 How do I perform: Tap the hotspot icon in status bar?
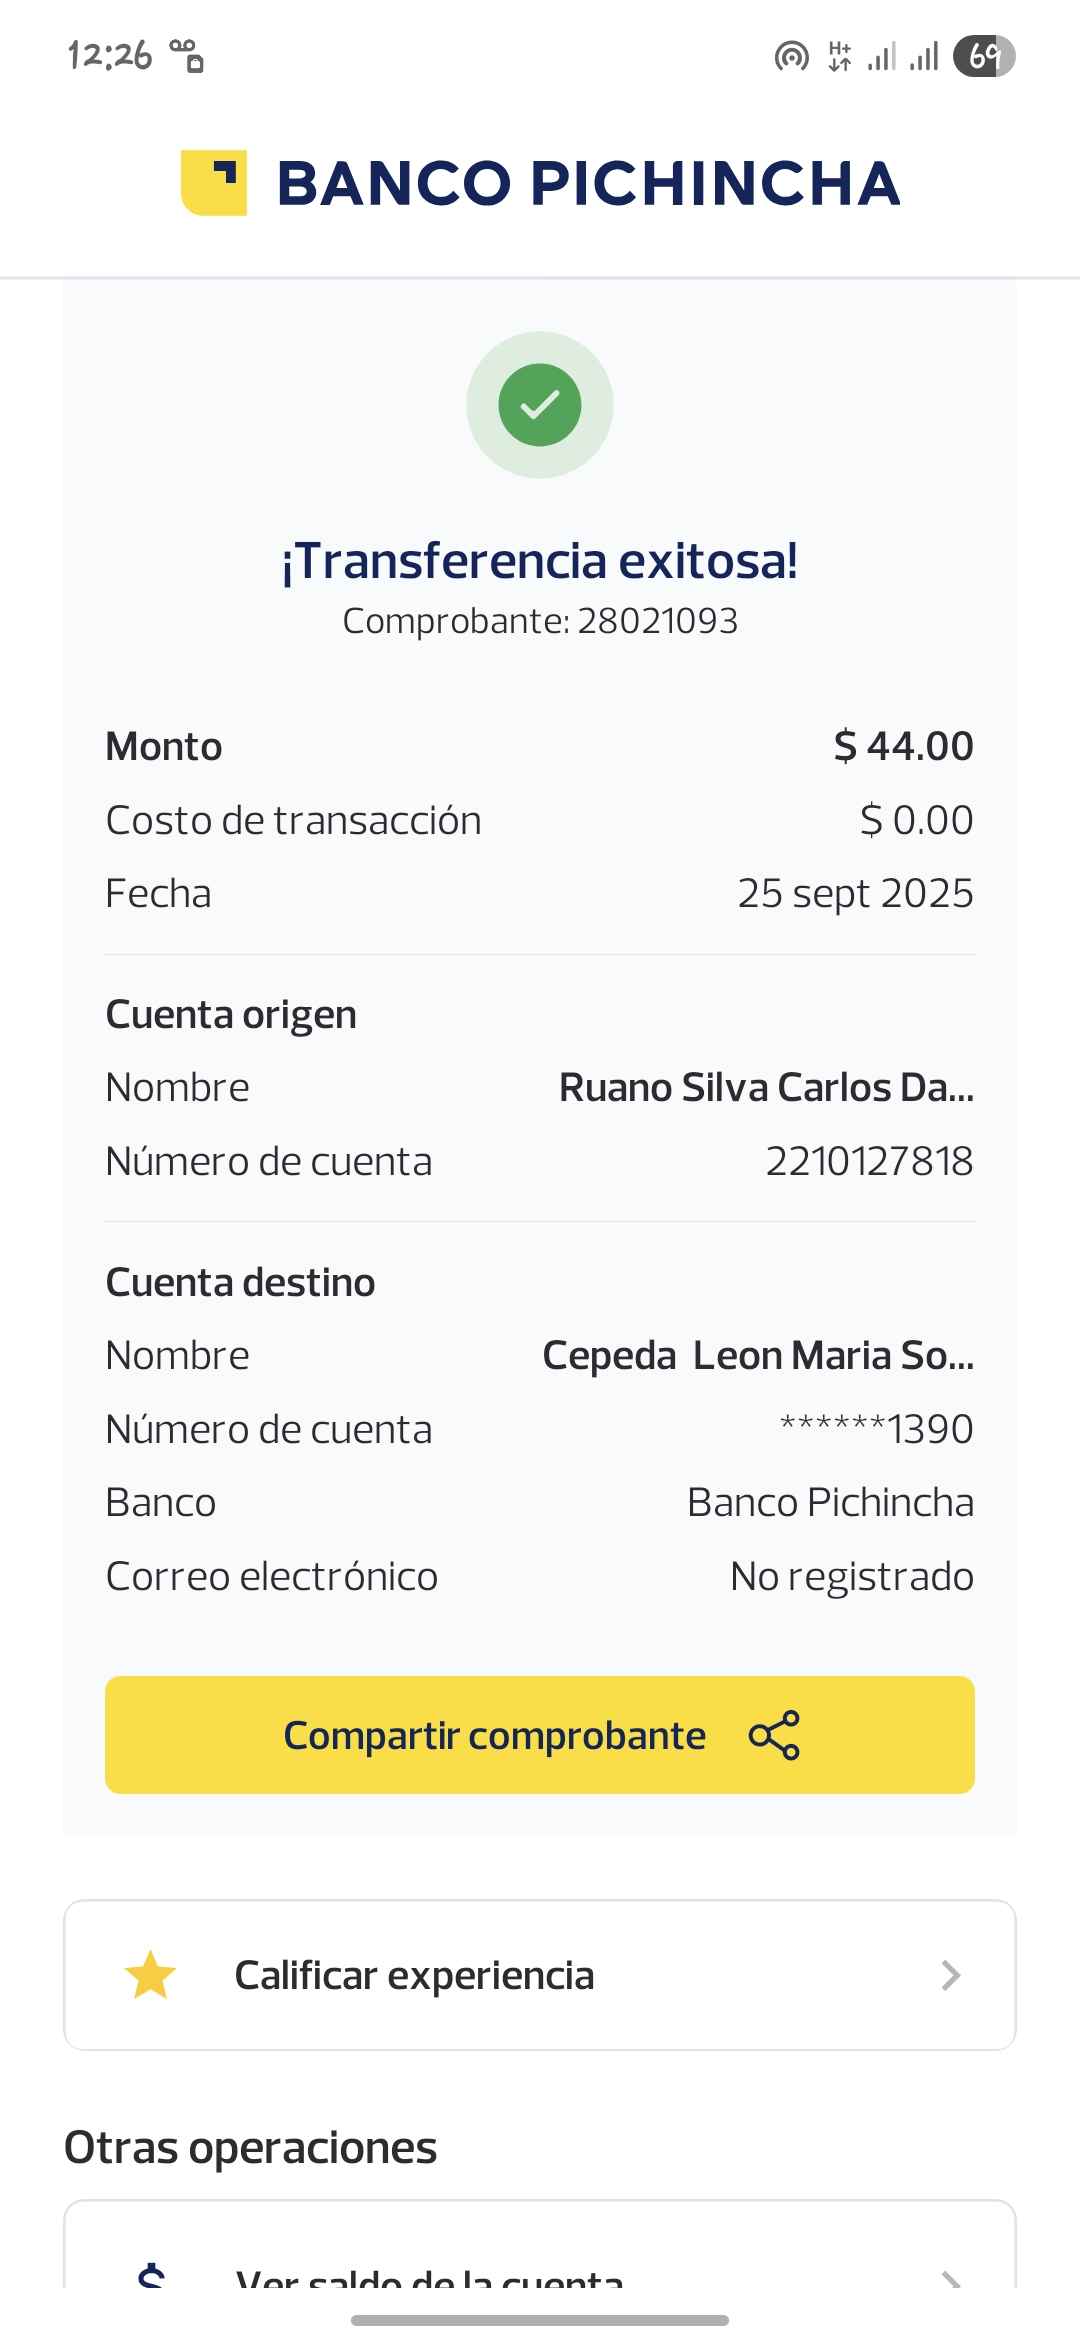(791, 56)
